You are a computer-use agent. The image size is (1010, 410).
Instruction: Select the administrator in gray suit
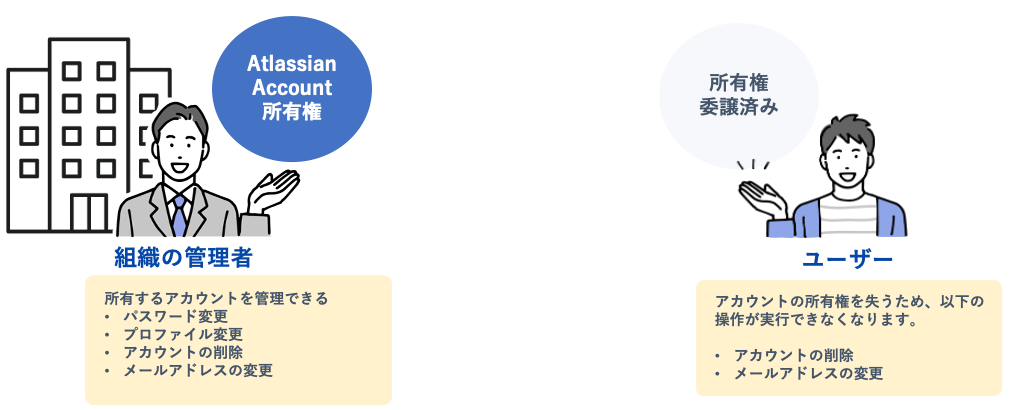(193, 171)
